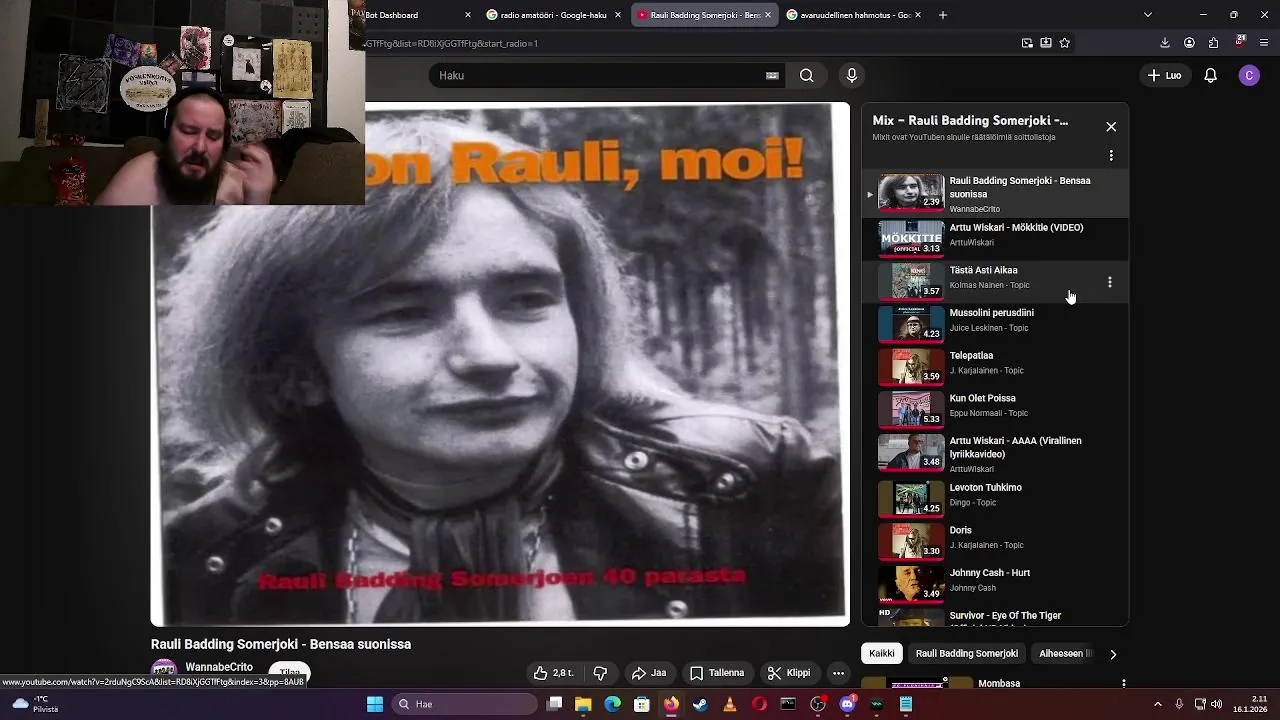Click thumbnail of Survivor - Eye Of The Tiger
Viewport: 1280px width, 720px height.
coord(911,617)
